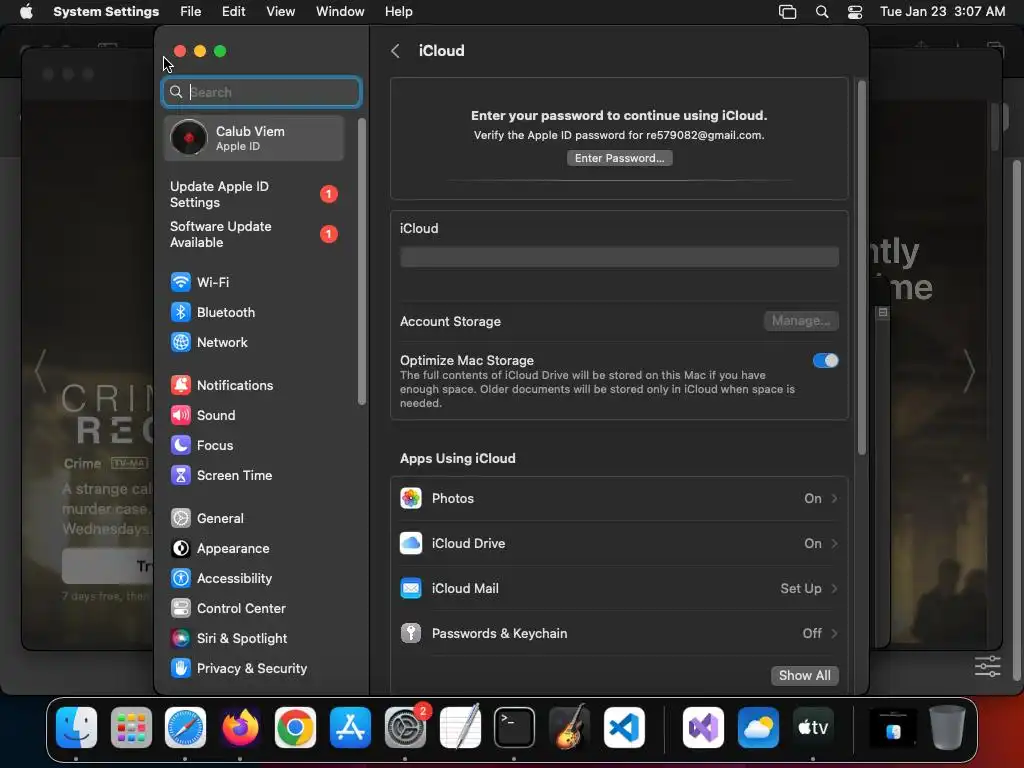Click the iCloud pane scrollbar
The image size is (1024, 768).
click(x=861, y=268)
